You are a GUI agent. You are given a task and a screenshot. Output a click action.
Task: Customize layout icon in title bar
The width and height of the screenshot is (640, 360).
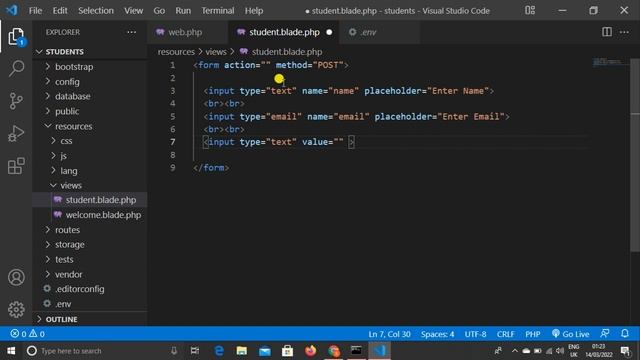coord(530,11)
